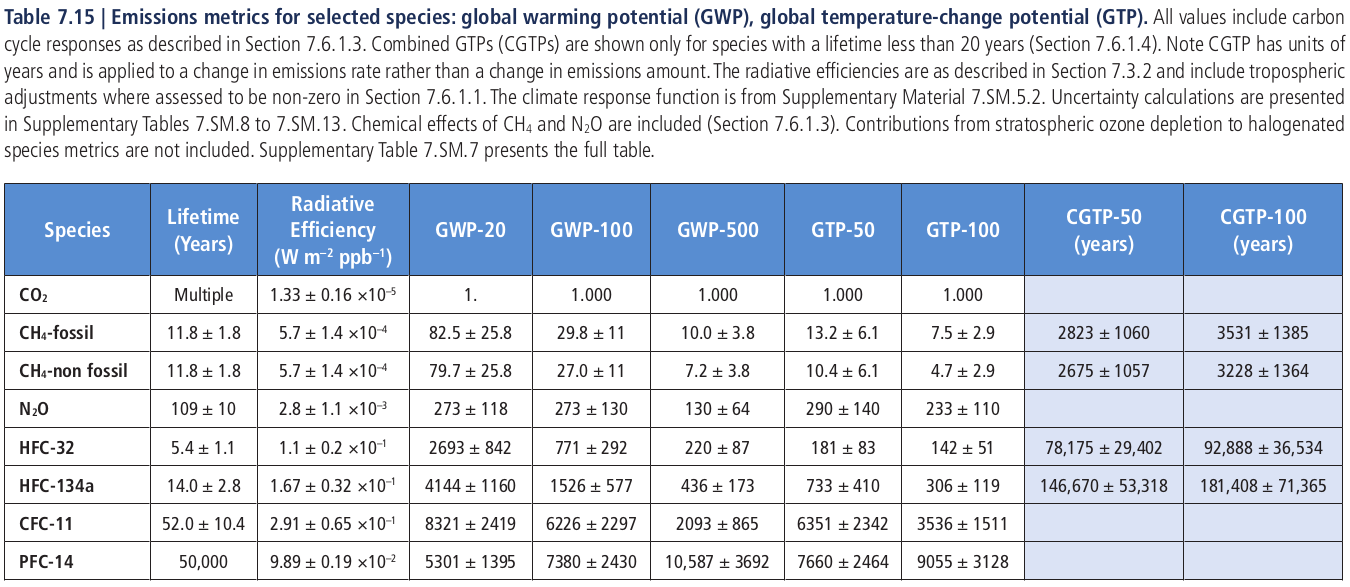Select the HFC-134a row label

click(54, 486)
